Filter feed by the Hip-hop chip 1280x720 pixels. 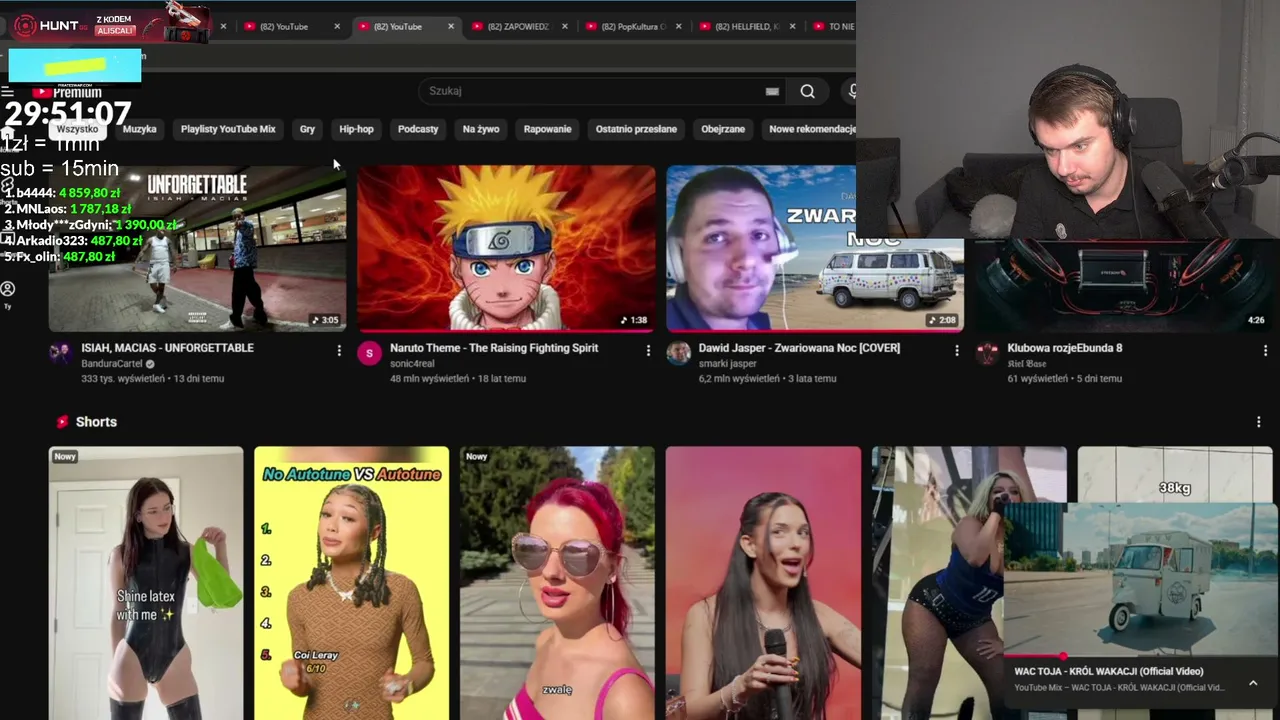point(356,129)
